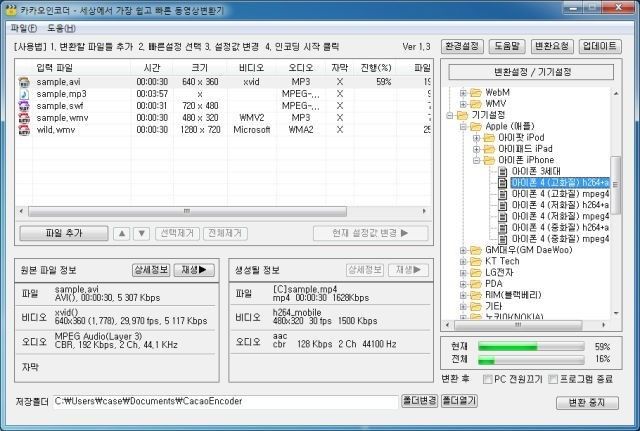Viewport: 640px width, 431px height.
Task: Click the sample.mp3 audio file icon
Action: pyautogui.click(x=24, y=94)
